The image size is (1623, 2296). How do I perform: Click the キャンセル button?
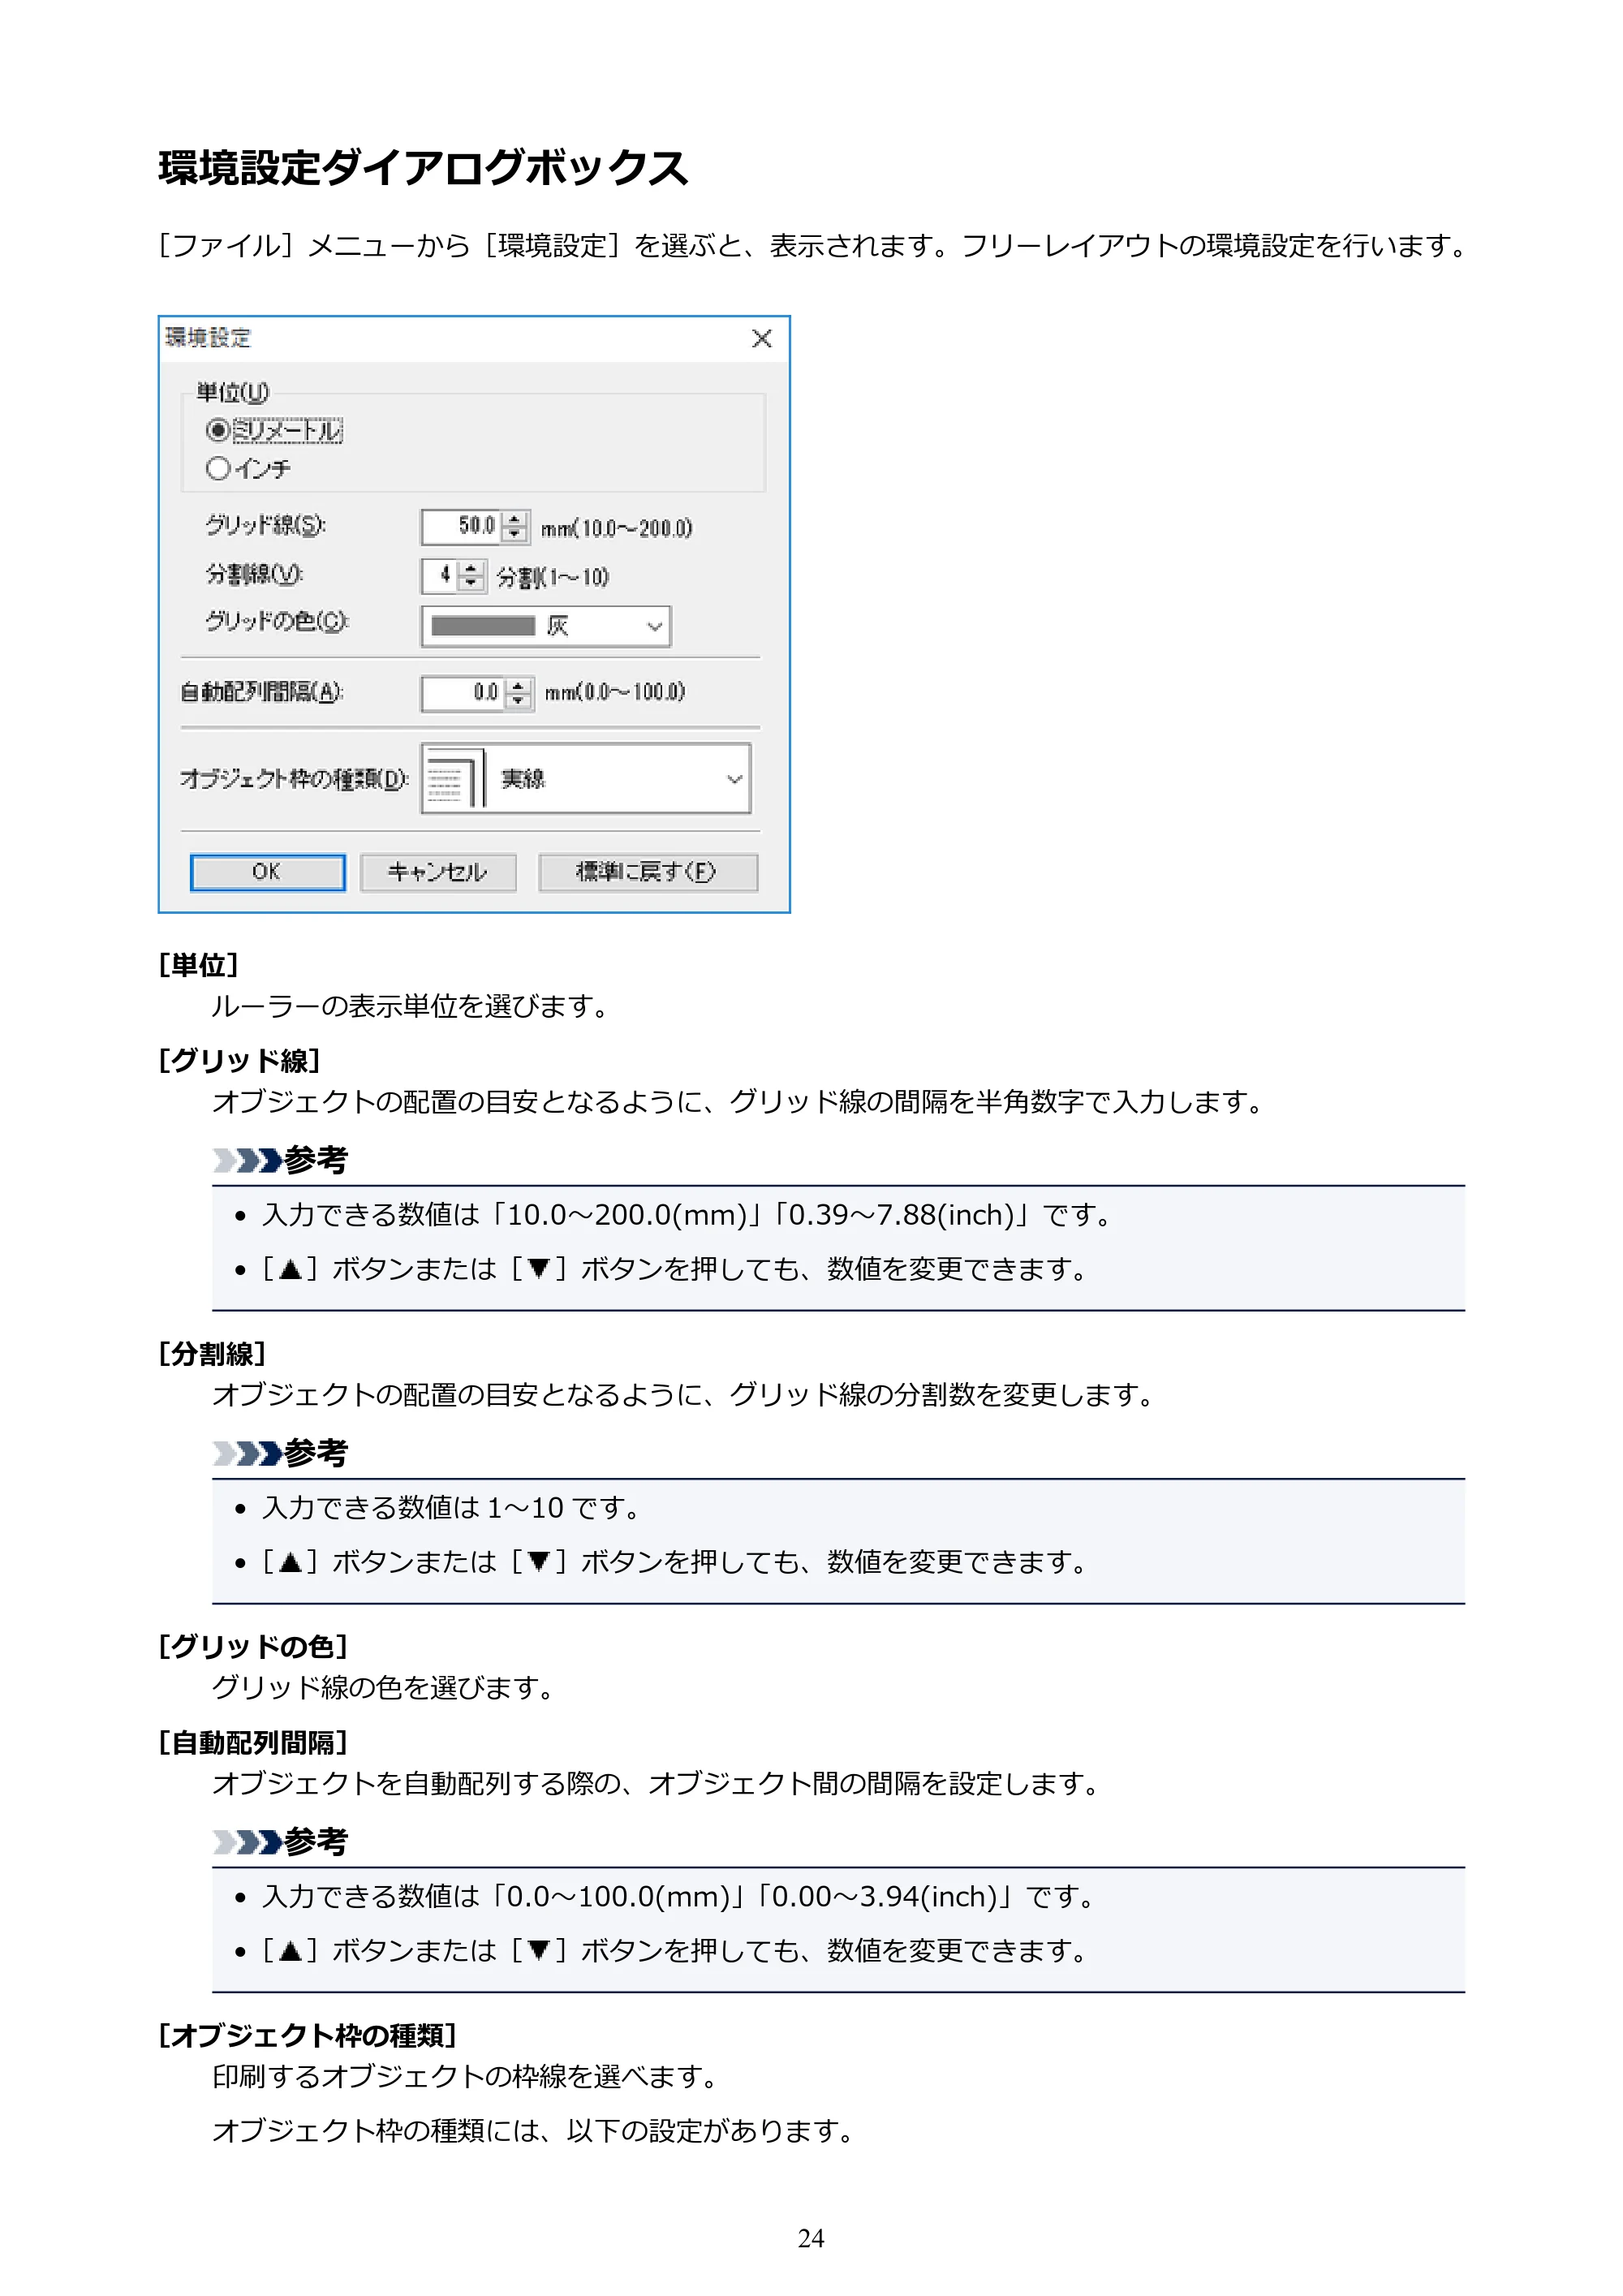point(438,872)
